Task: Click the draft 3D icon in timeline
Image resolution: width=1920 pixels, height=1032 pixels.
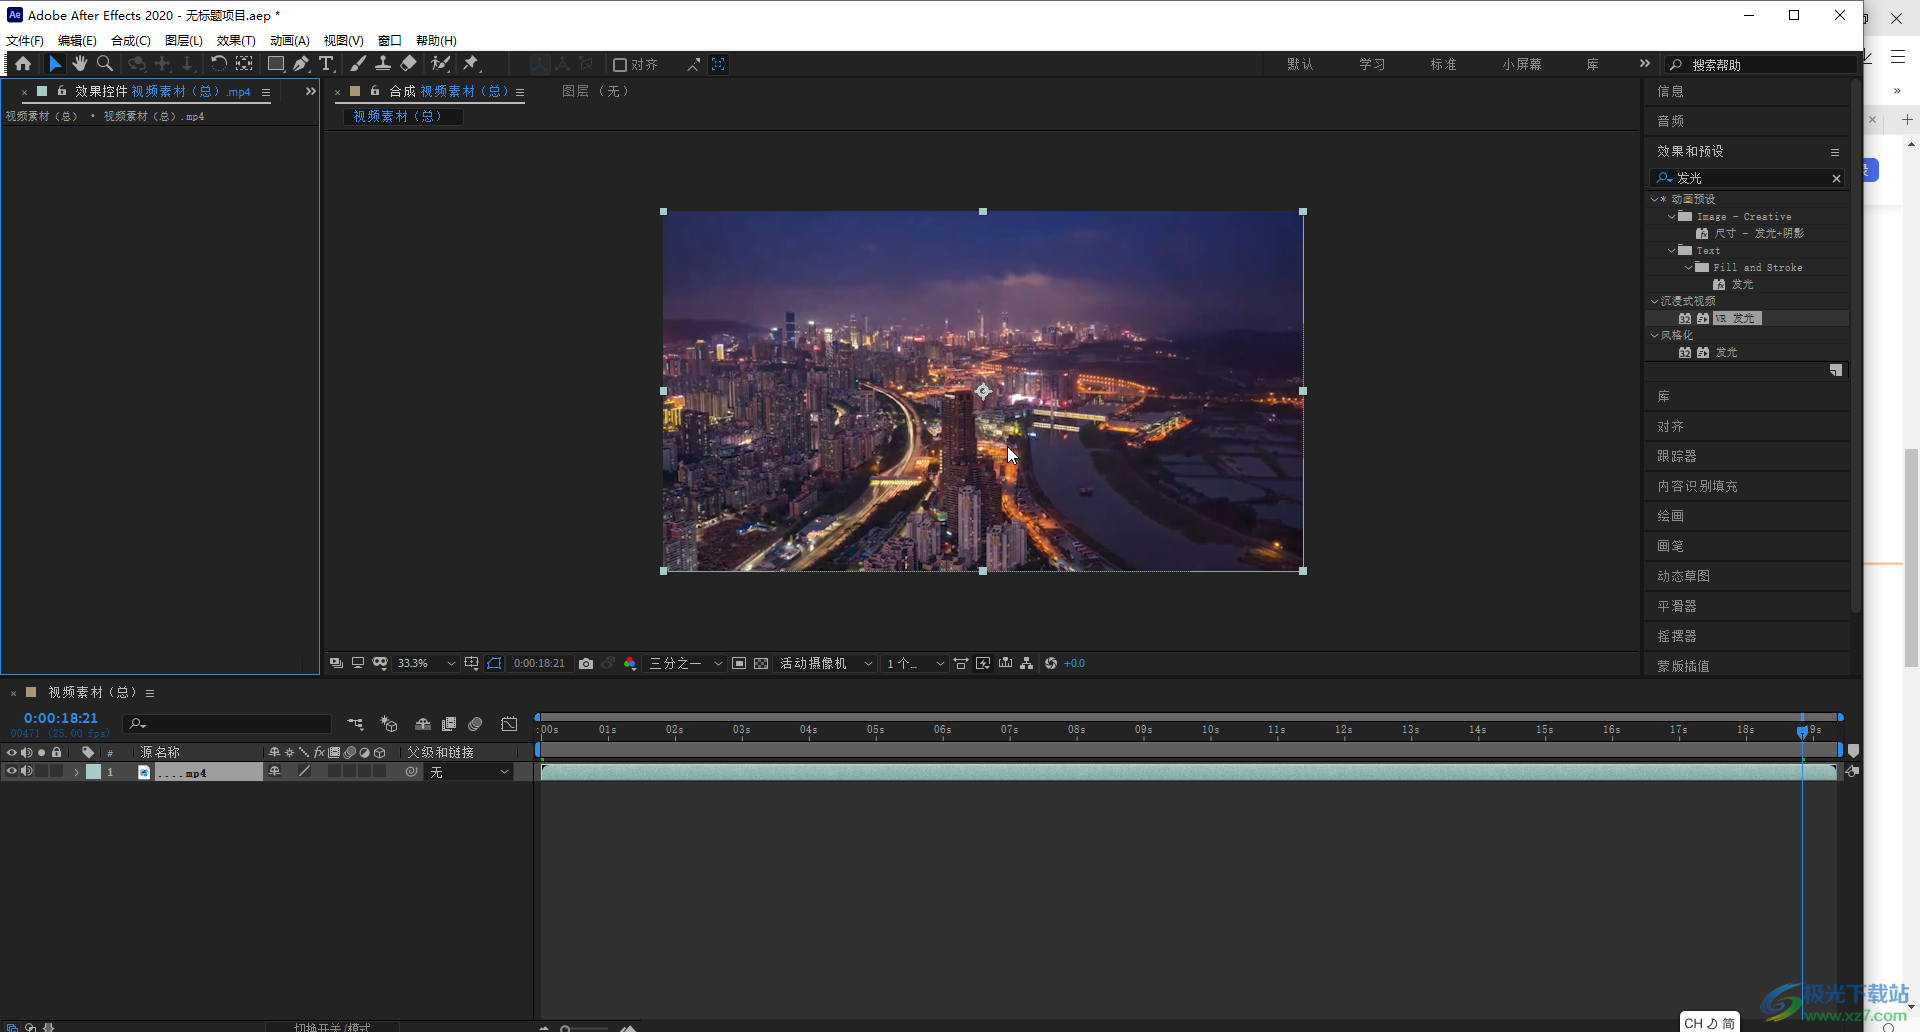Action: (389, 724)
